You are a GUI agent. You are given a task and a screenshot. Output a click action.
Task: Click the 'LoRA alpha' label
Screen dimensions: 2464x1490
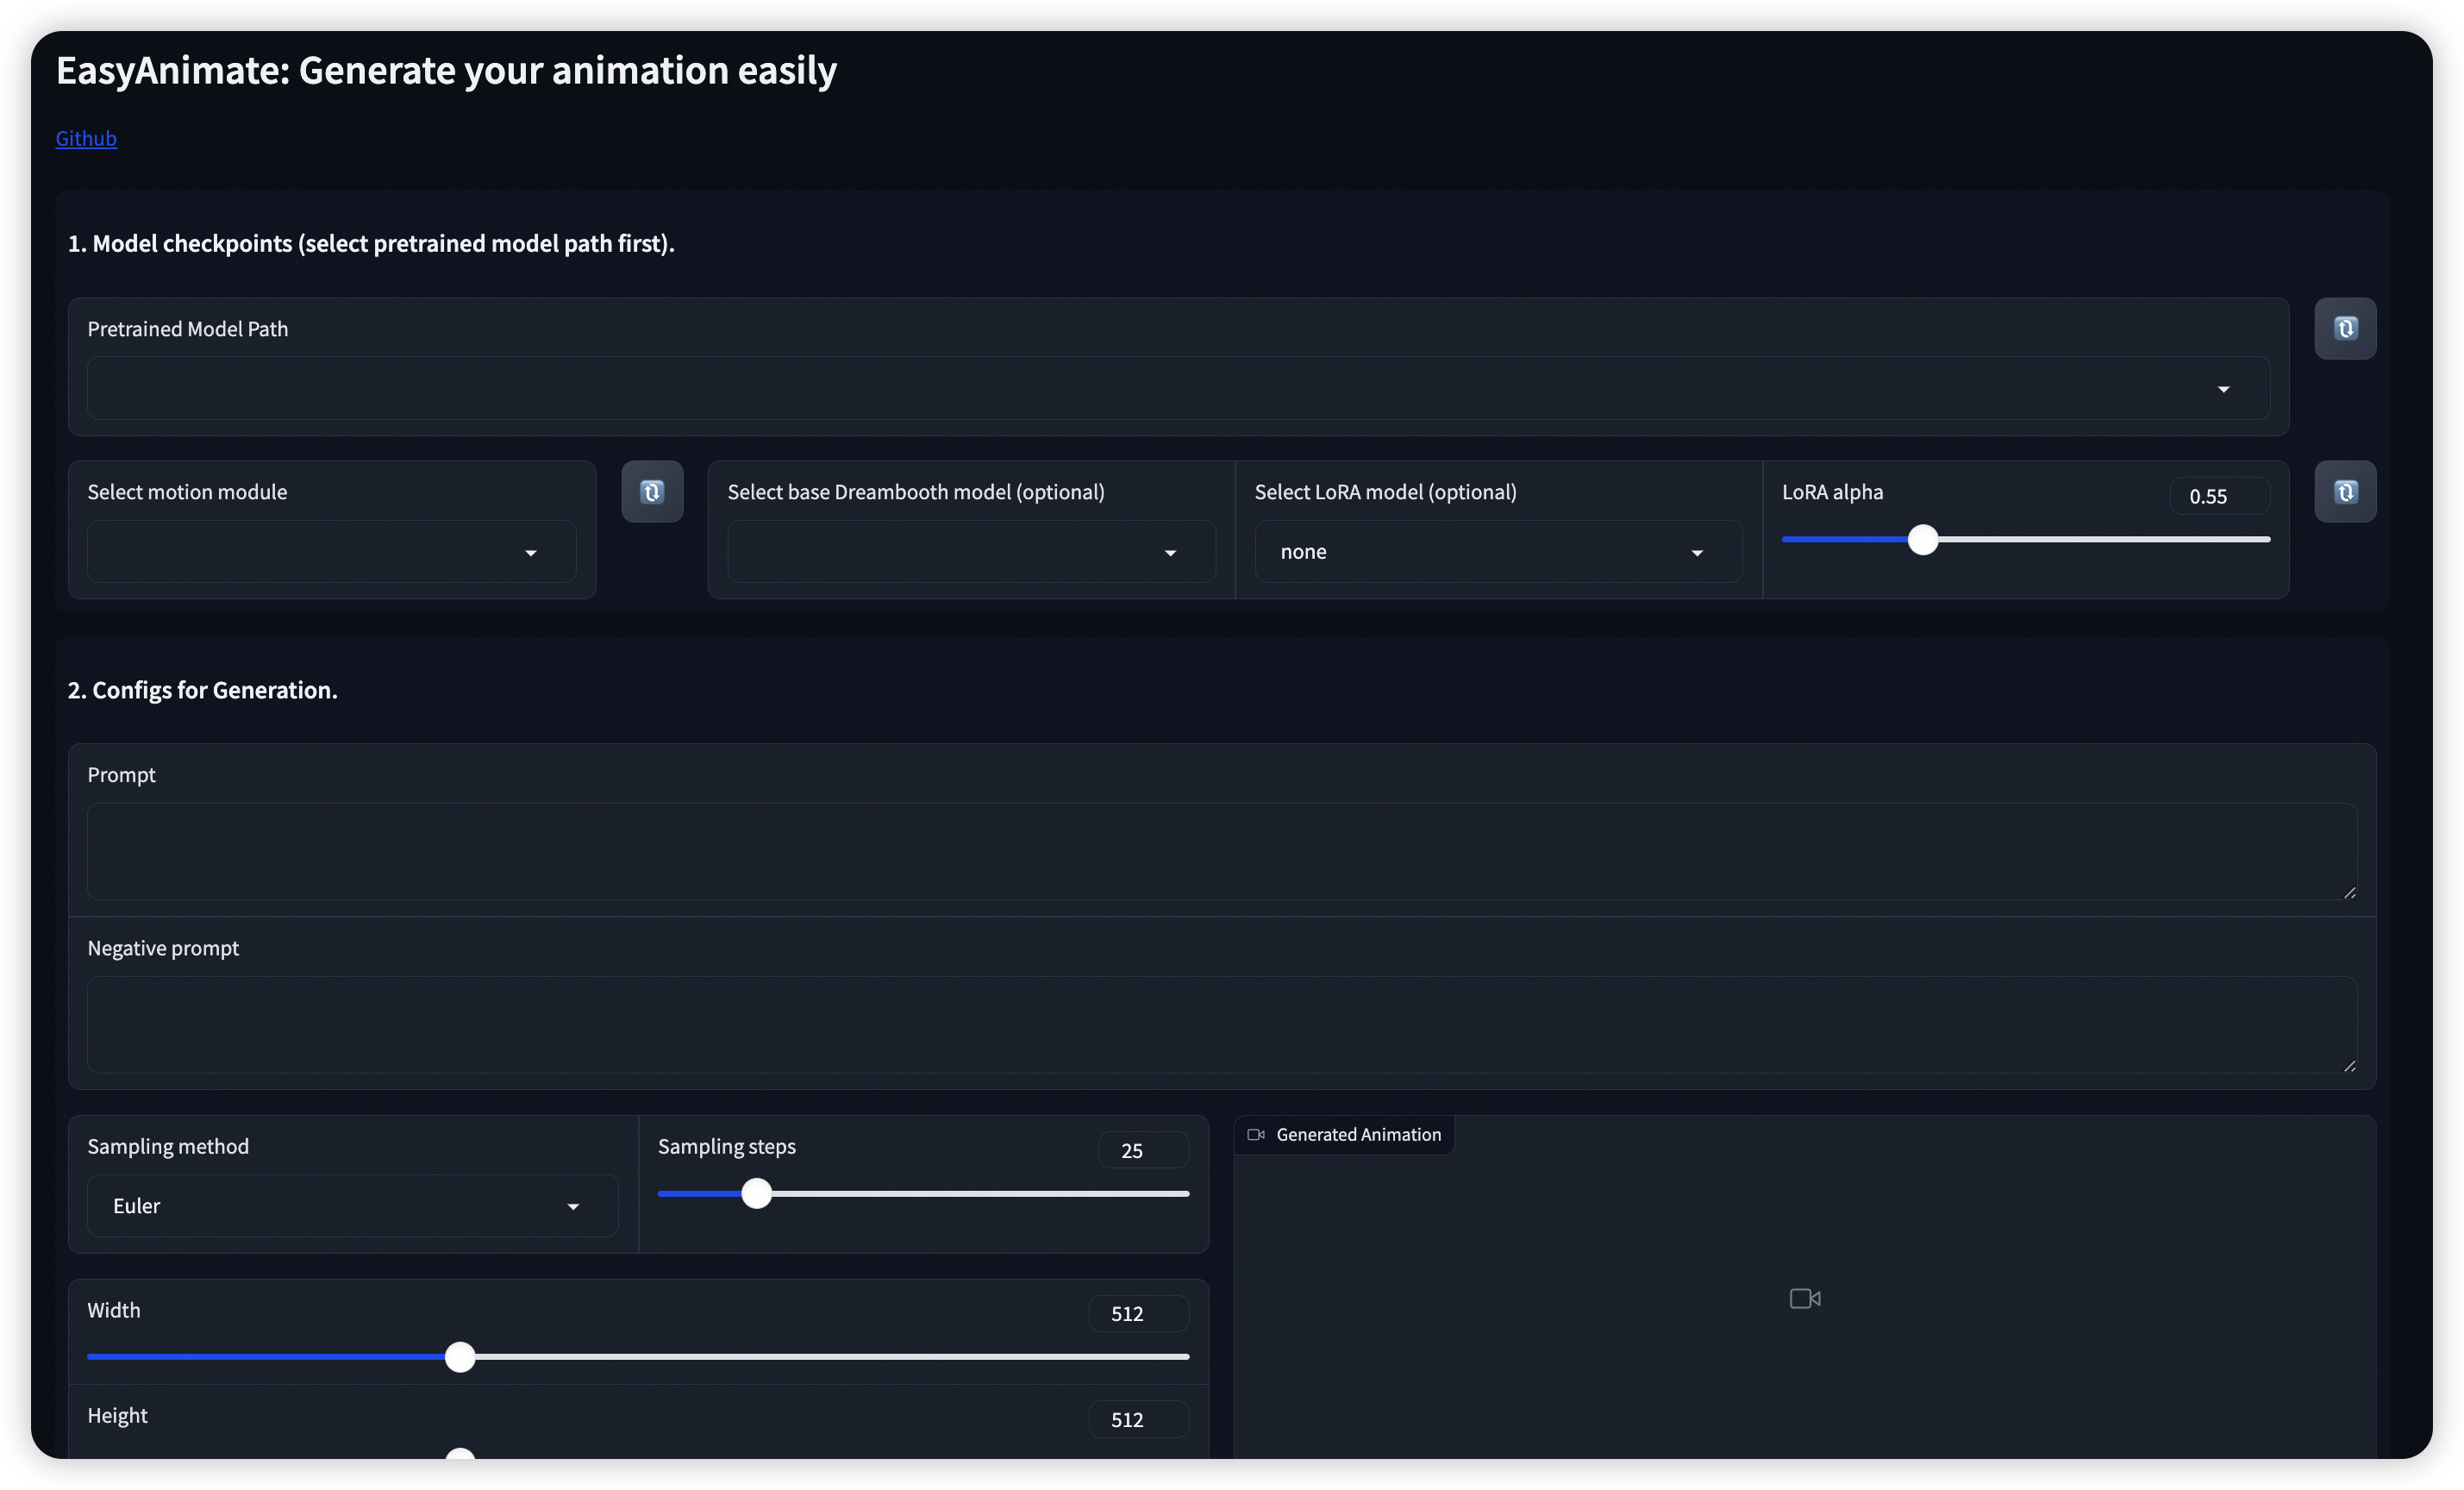tap(1832, 491)
